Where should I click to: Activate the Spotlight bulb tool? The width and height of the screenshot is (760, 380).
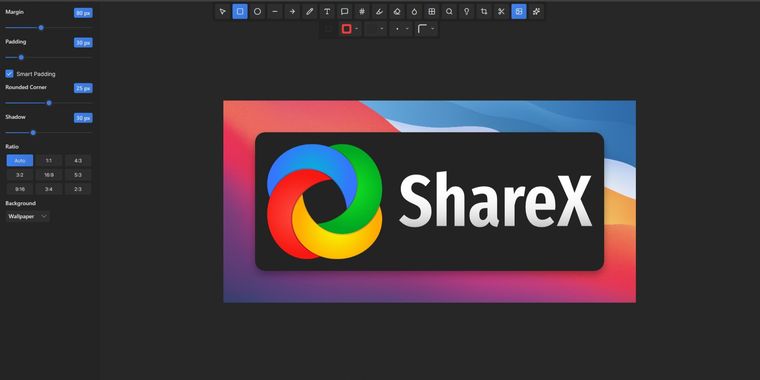pos(467,12)
